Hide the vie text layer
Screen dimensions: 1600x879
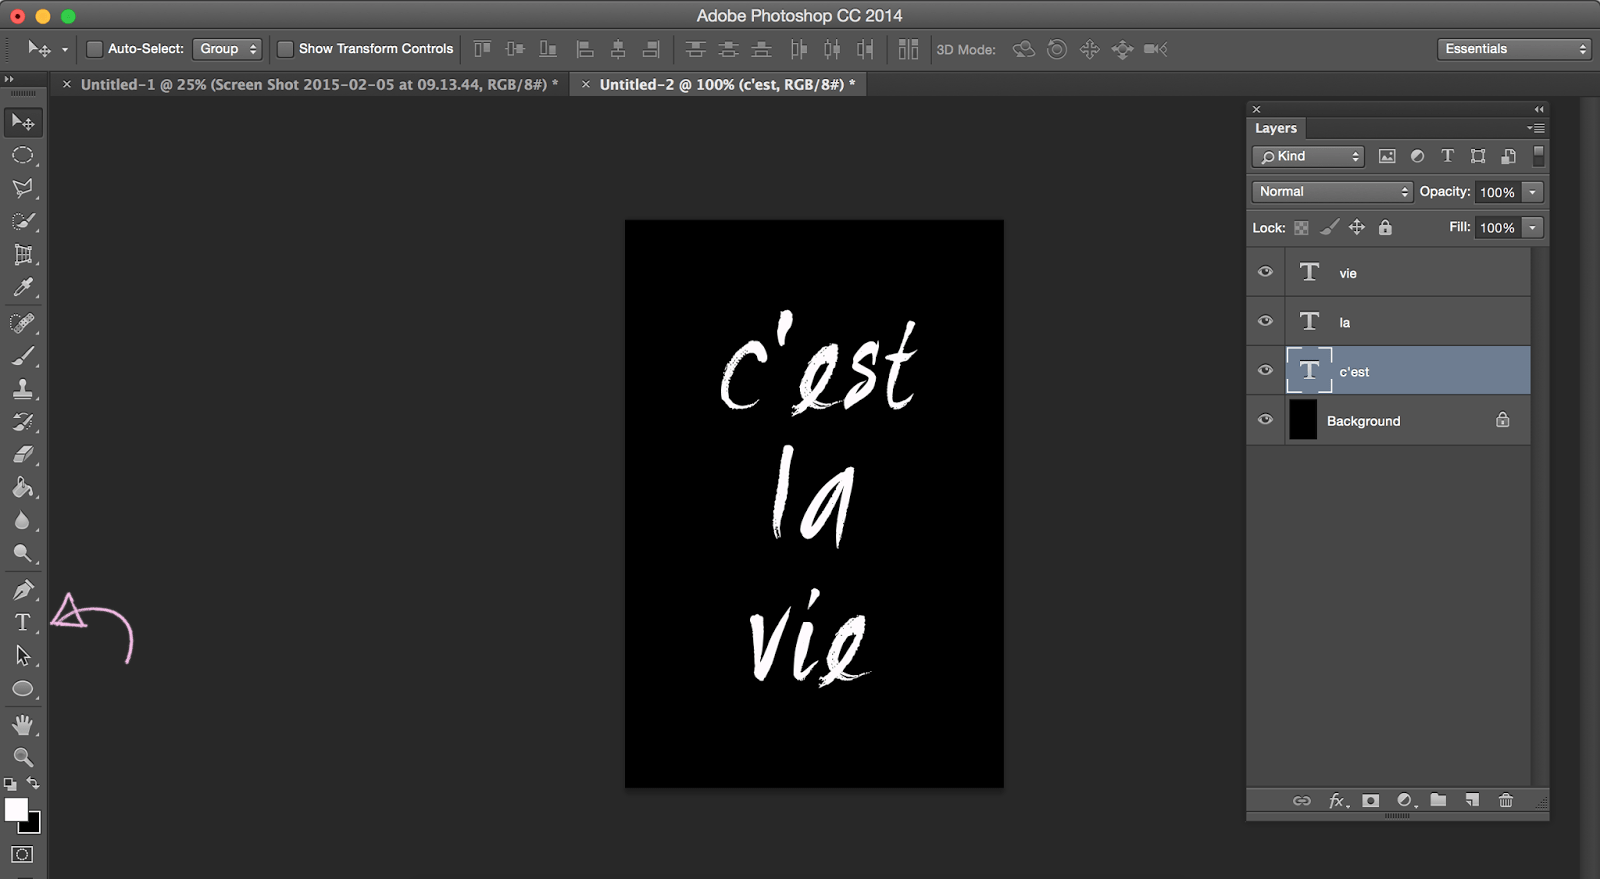[x=1265, y=272]
